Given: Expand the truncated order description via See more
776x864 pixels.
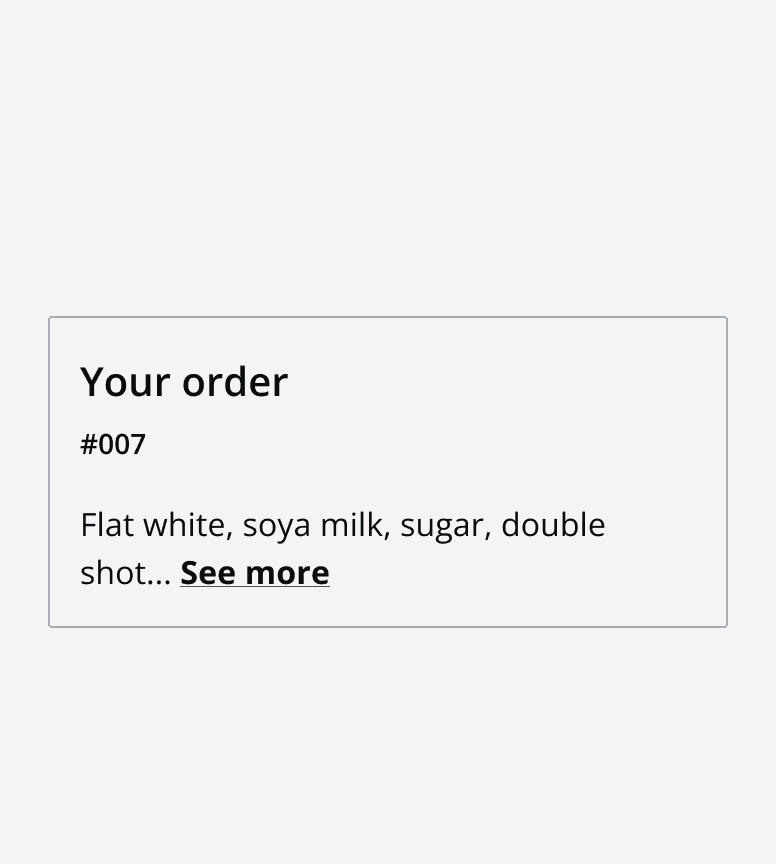Looking at the screenshot, I should pos(254,572).
